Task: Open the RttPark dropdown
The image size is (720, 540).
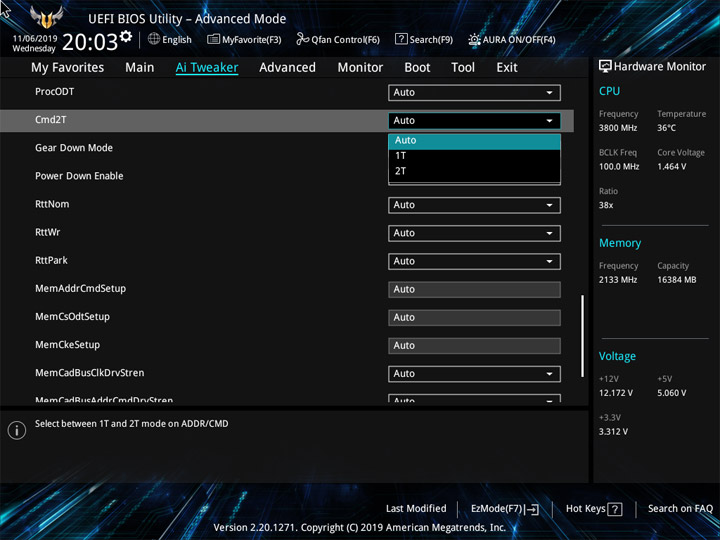Action: tap(474, 261)
